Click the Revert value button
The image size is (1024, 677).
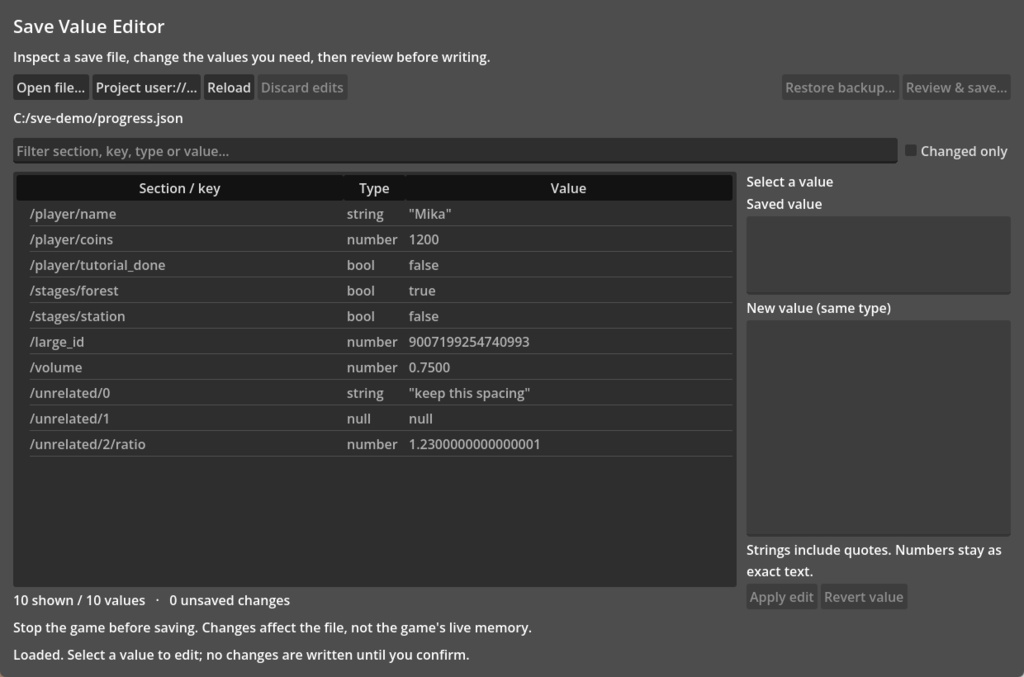863,597
